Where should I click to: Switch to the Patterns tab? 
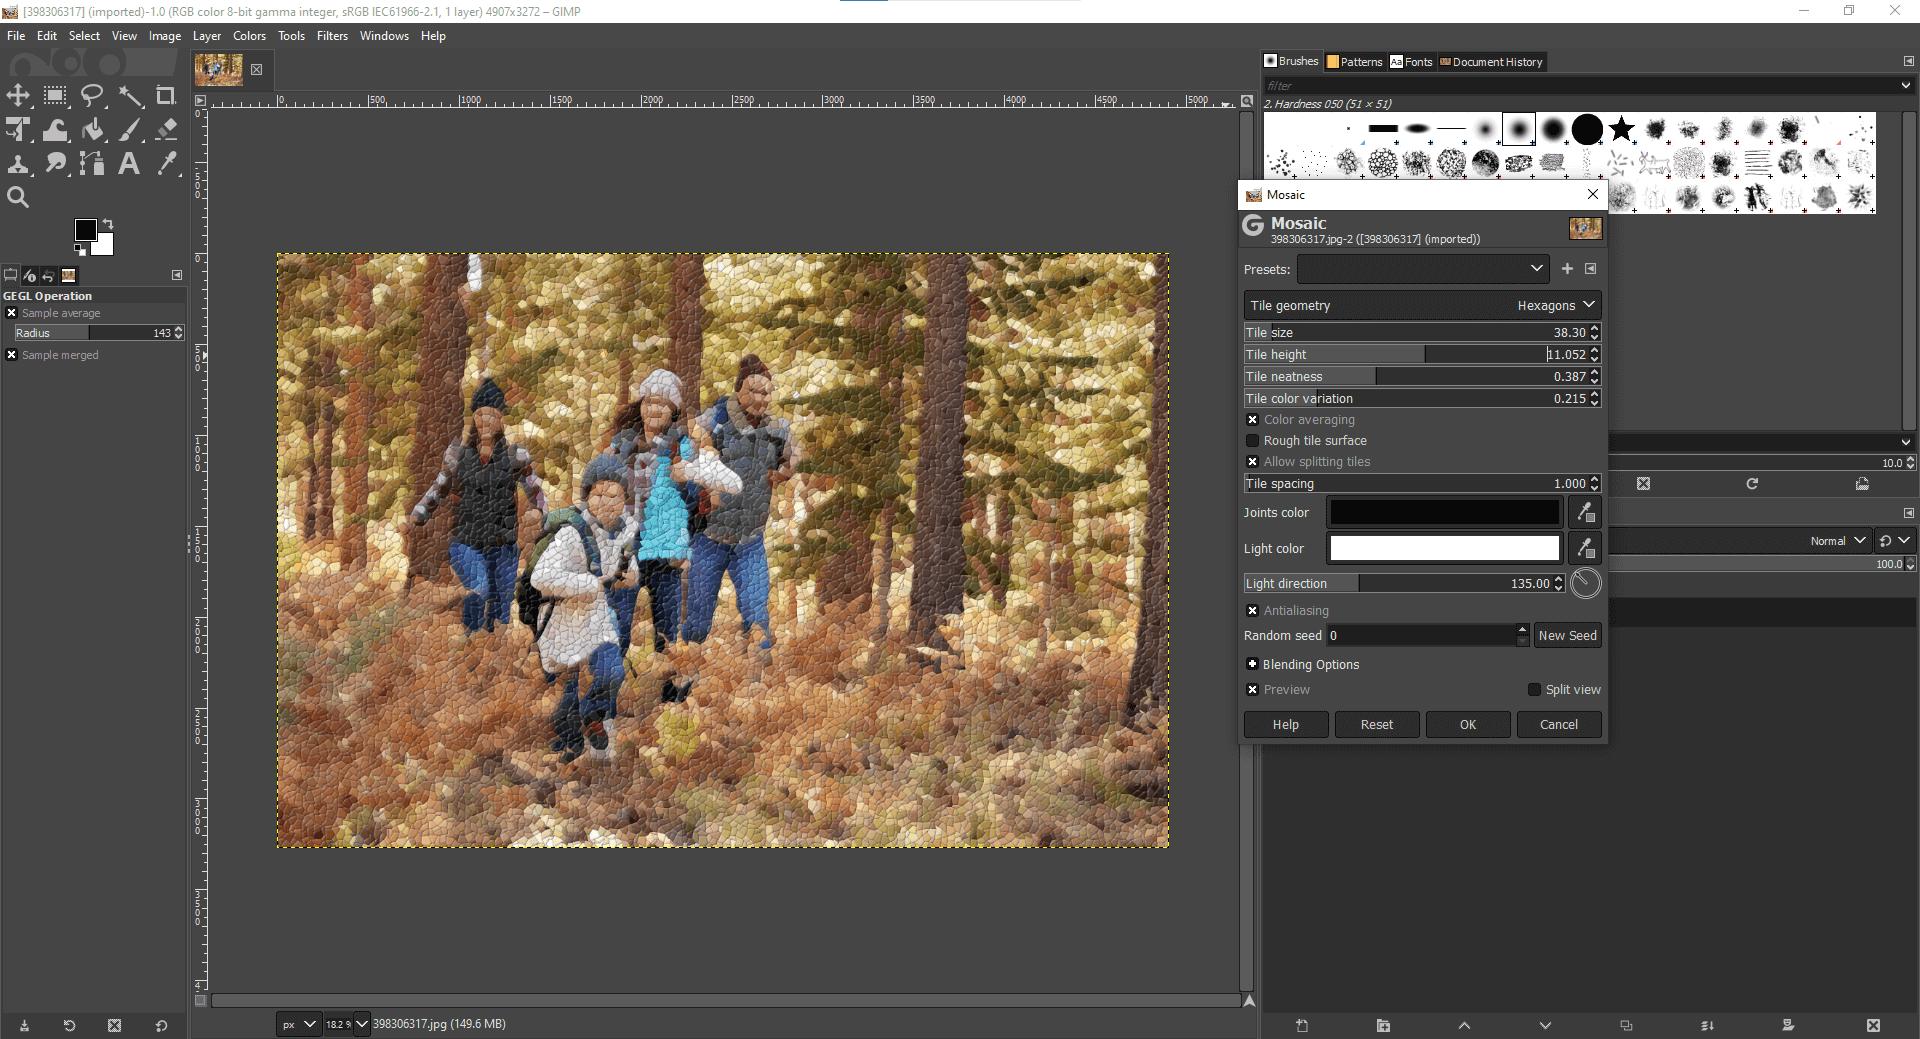click(1355, 61)
